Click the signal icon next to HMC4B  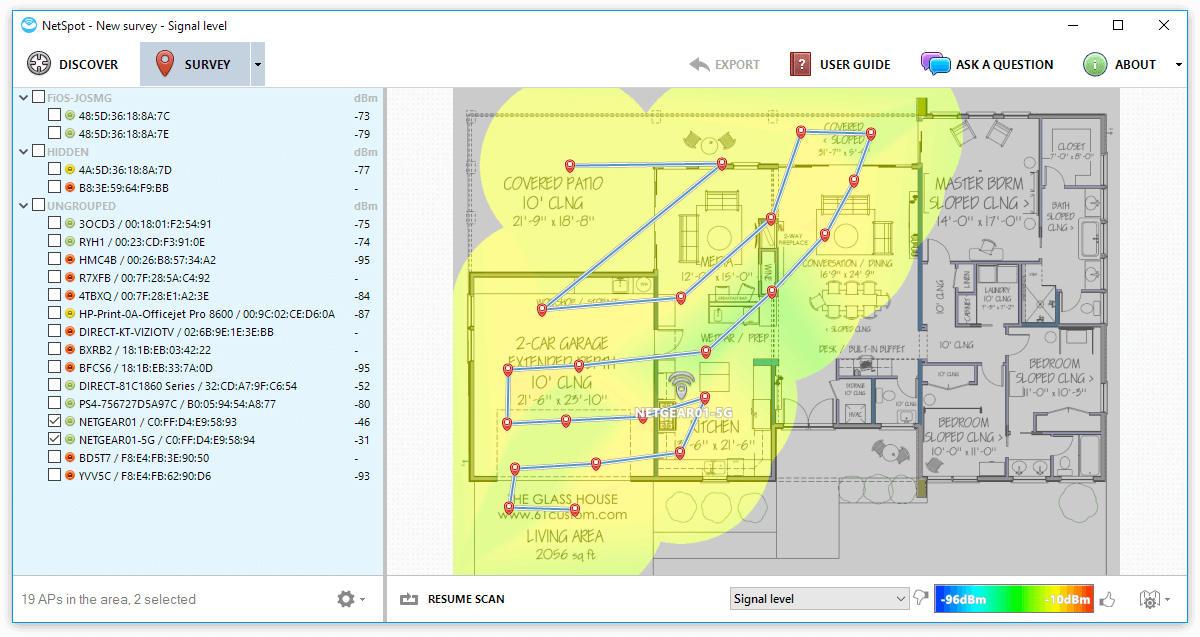pyautogui.click(x=70, y=260)
